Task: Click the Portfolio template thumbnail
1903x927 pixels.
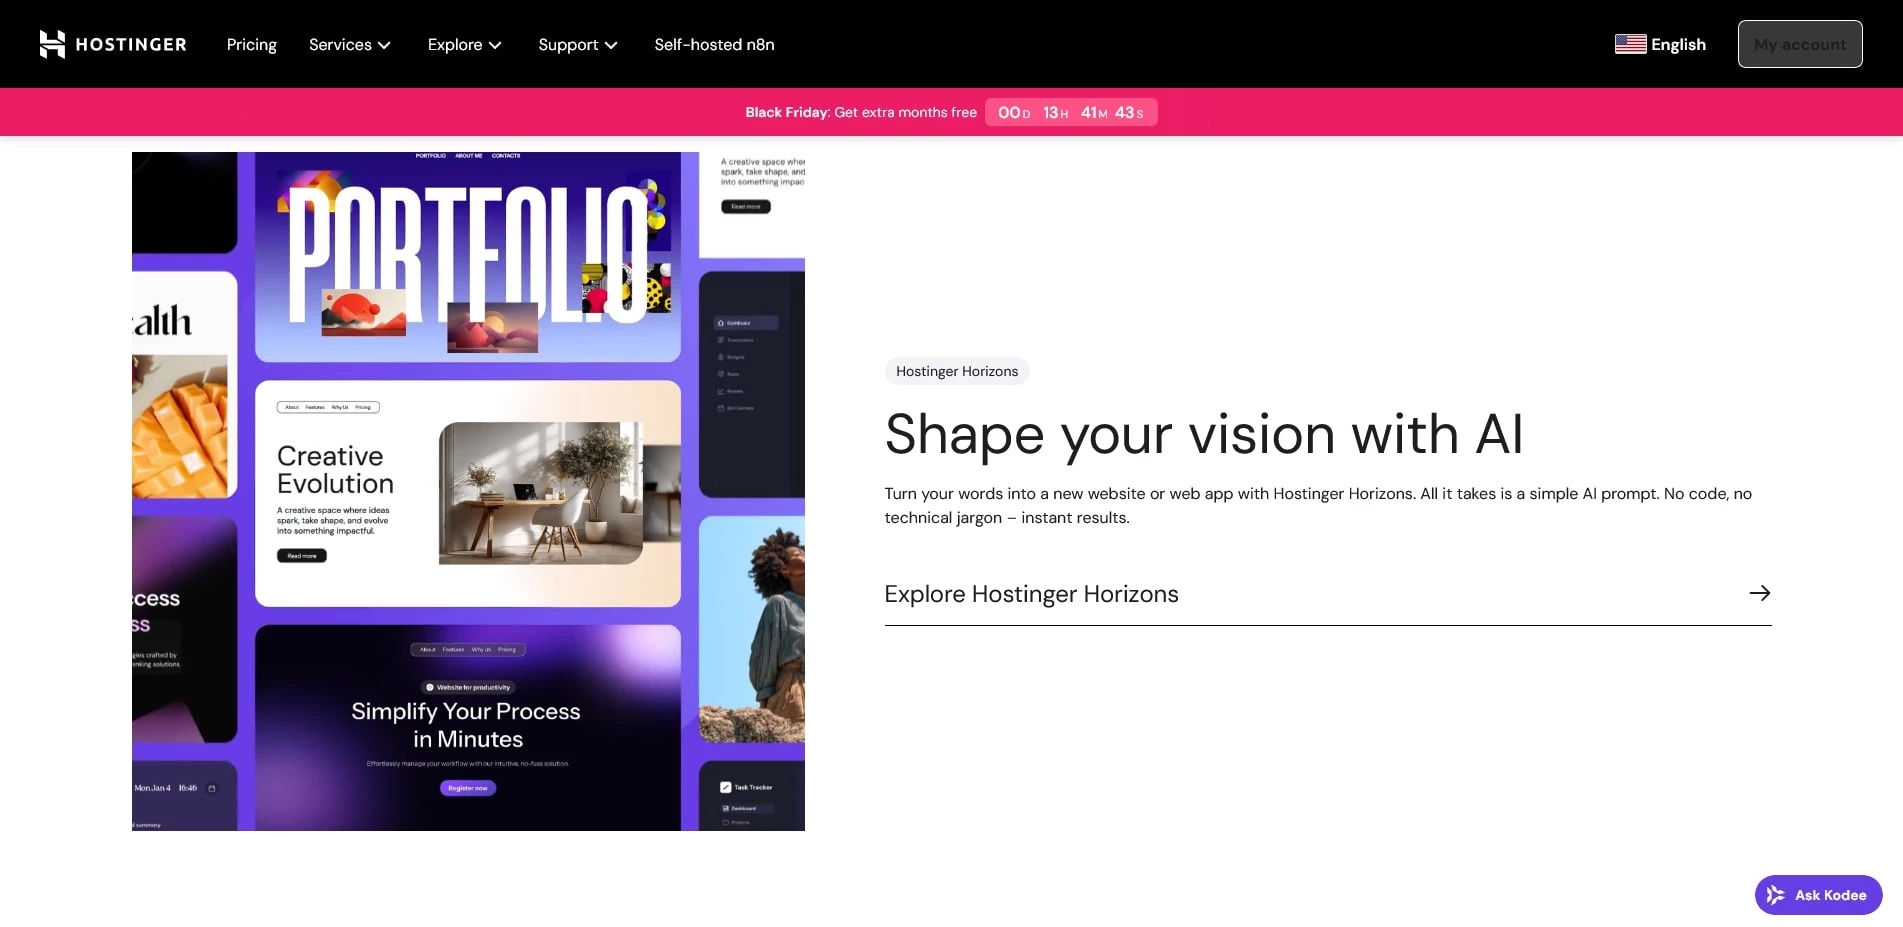Action: (467, 257)
